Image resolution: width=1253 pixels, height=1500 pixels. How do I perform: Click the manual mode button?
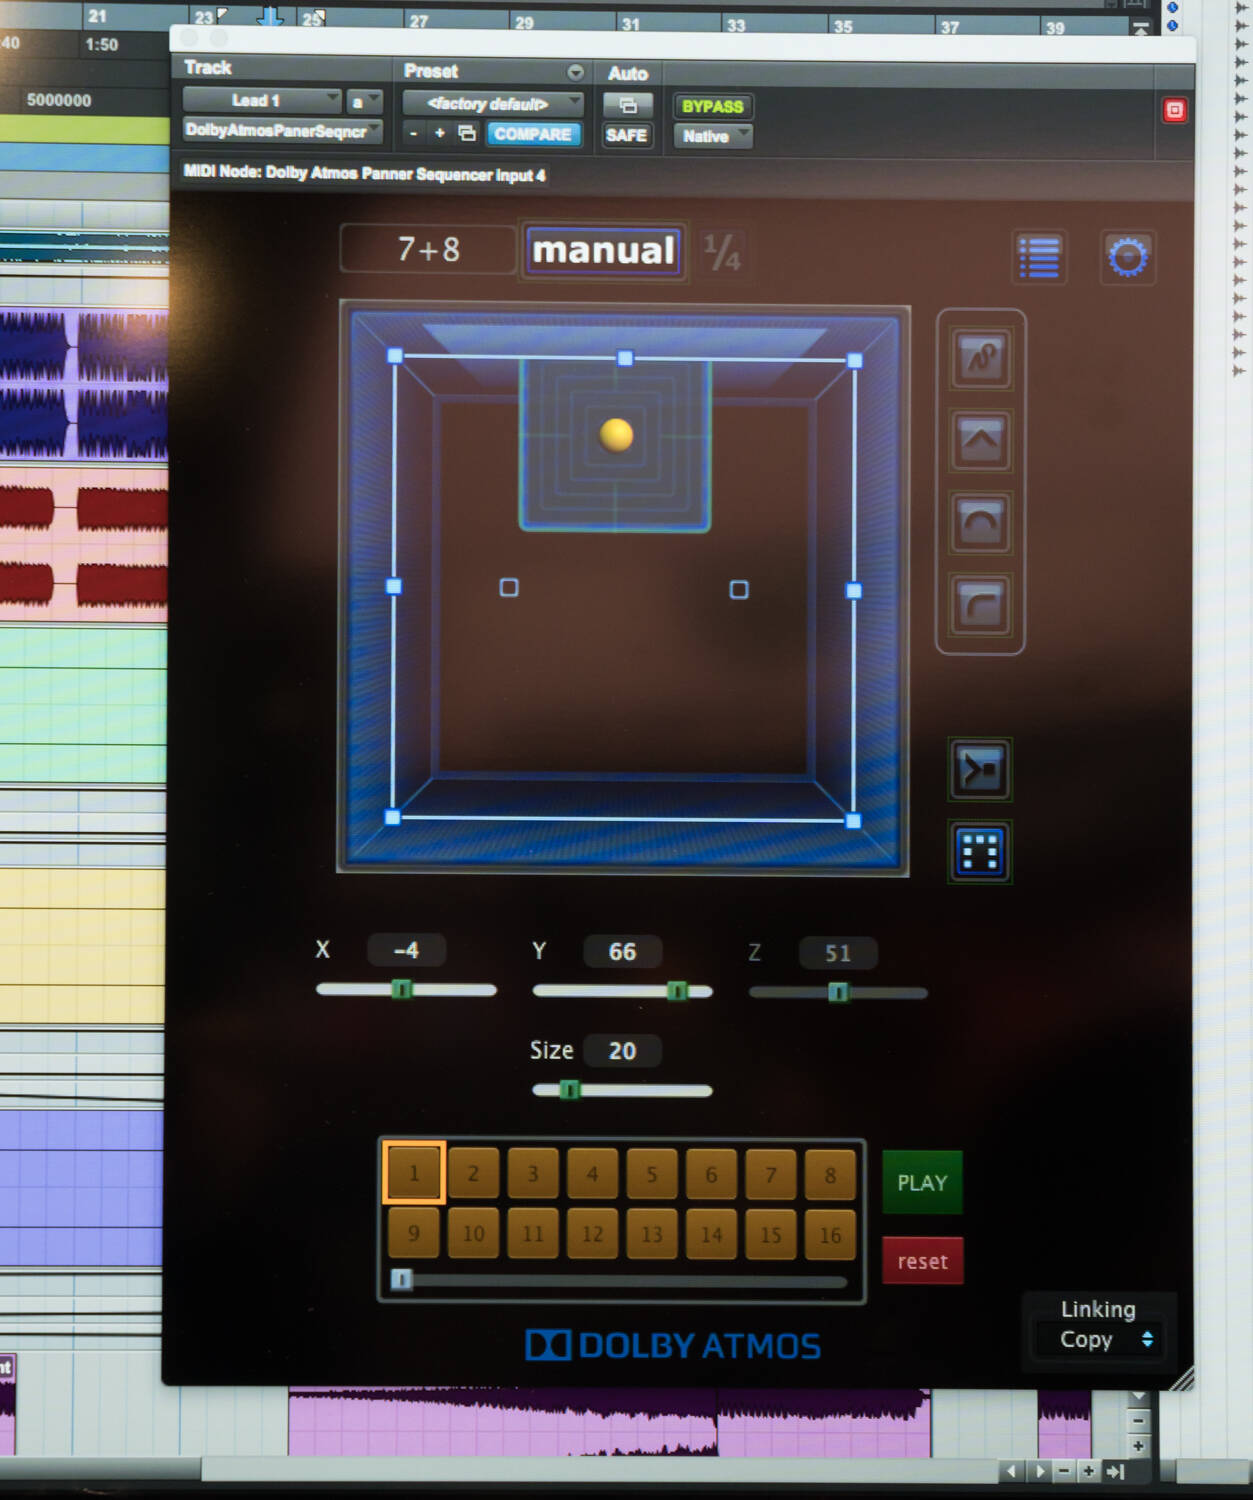pyautogui.click(x=603, y=250)
